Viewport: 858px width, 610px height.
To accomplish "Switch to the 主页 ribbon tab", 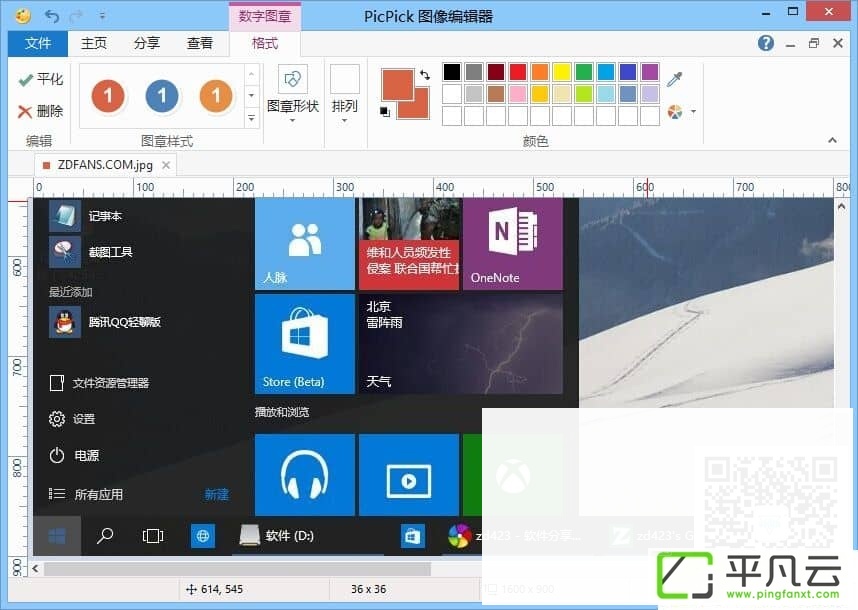I will click(94, 43).
